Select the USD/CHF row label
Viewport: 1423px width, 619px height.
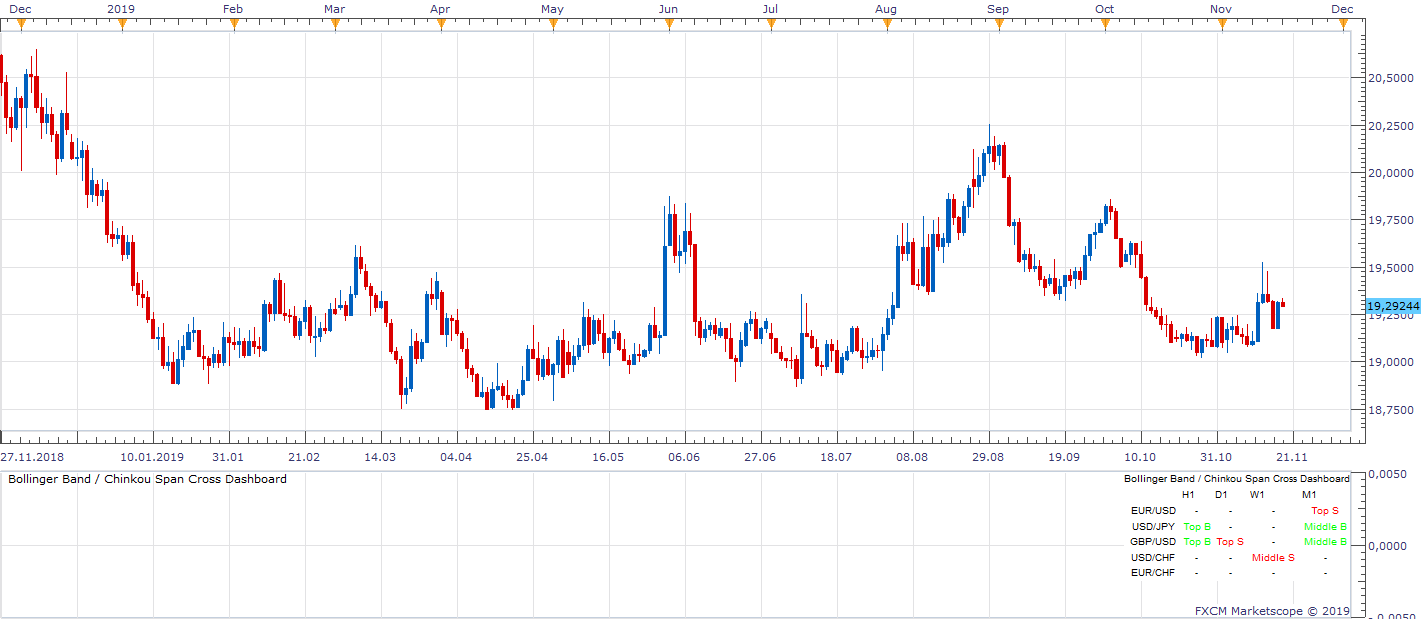[x=1153, y=557]
